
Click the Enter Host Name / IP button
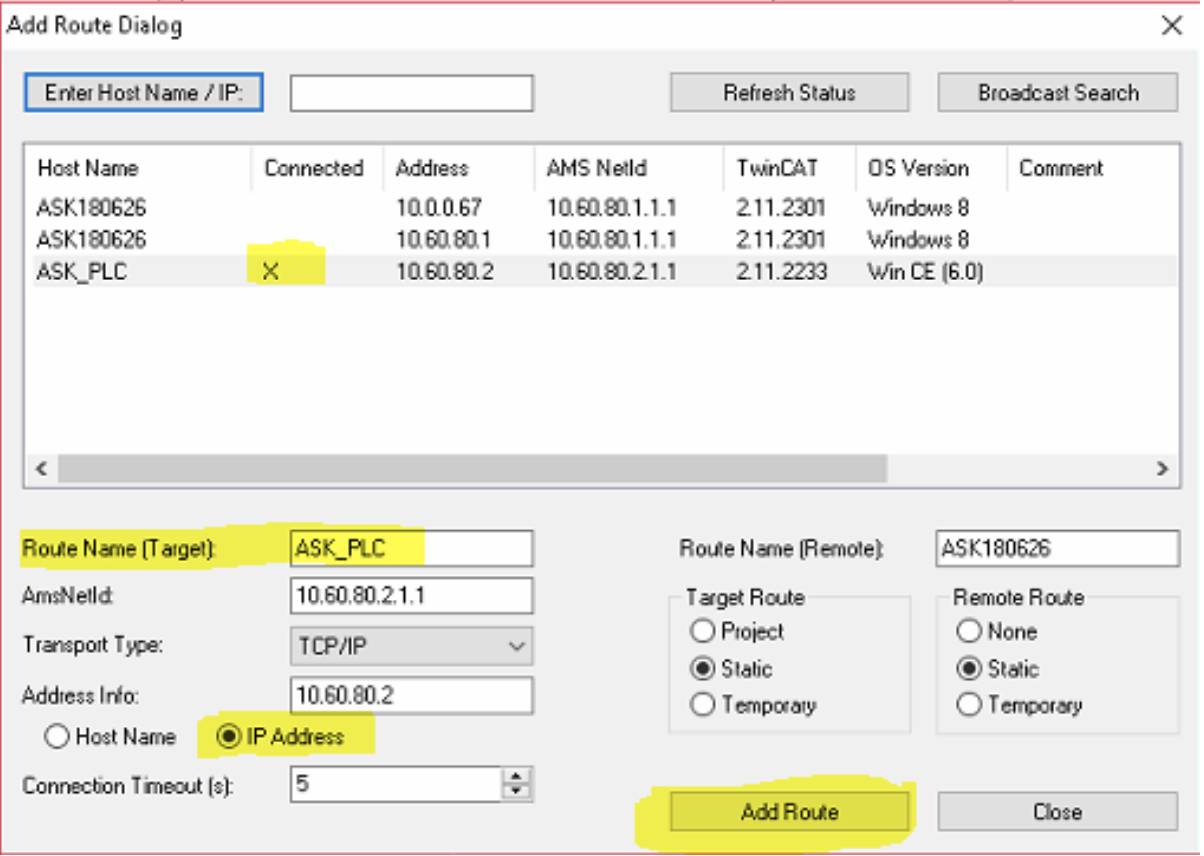coord(143,93)
